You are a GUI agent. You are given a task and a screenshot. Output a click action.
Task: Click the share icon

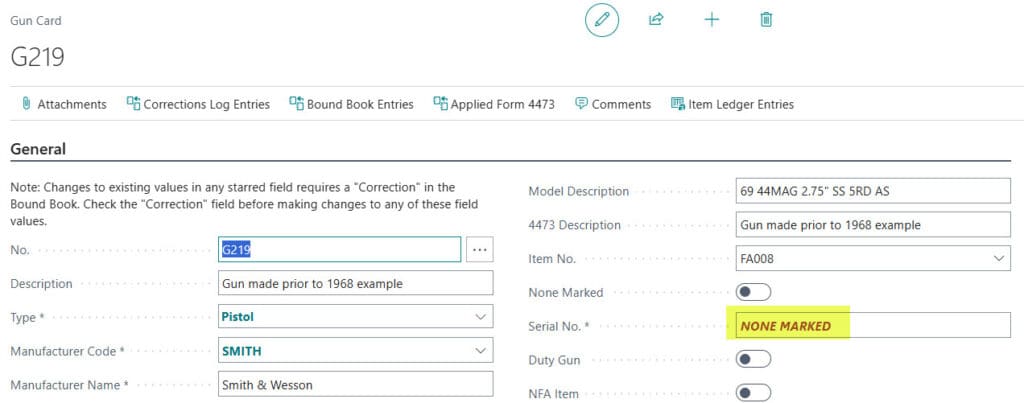[656, 20]
